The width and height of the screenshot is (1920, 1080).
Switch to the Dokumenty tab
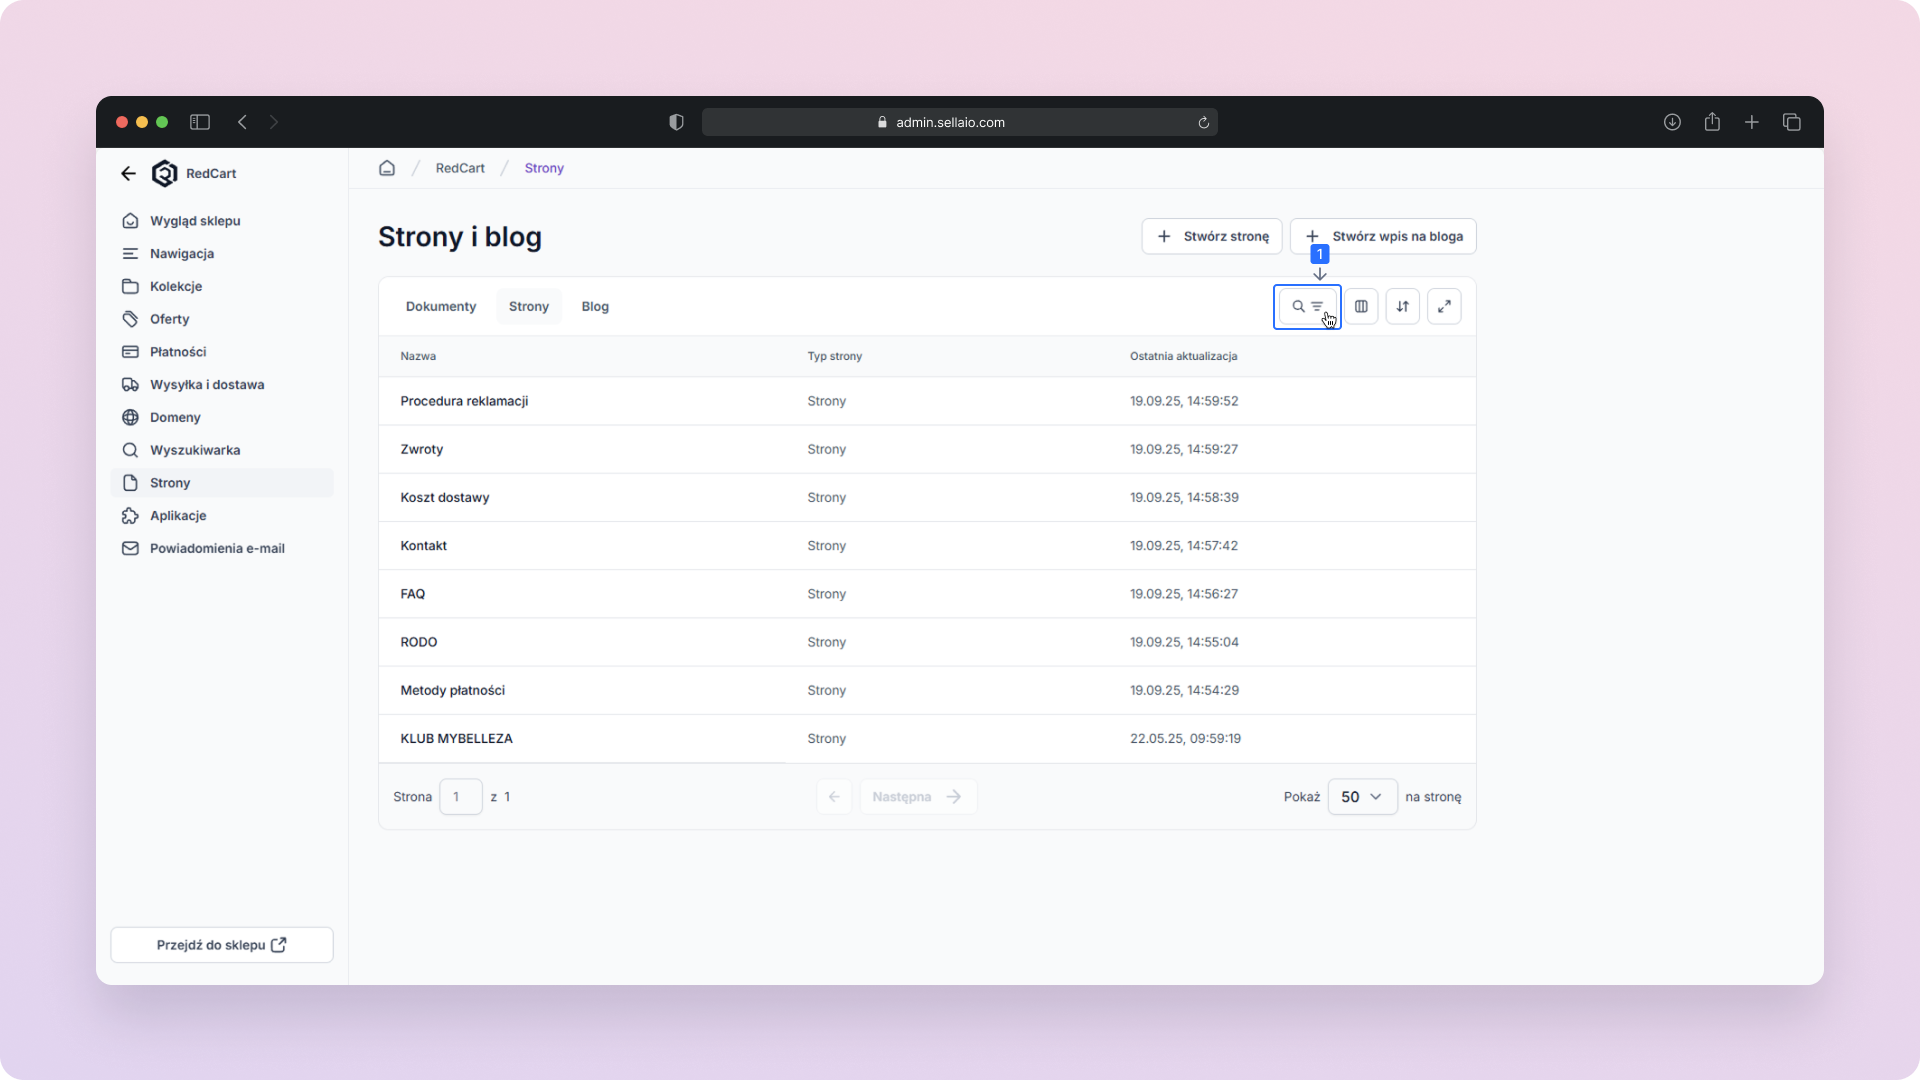point(441,306)
